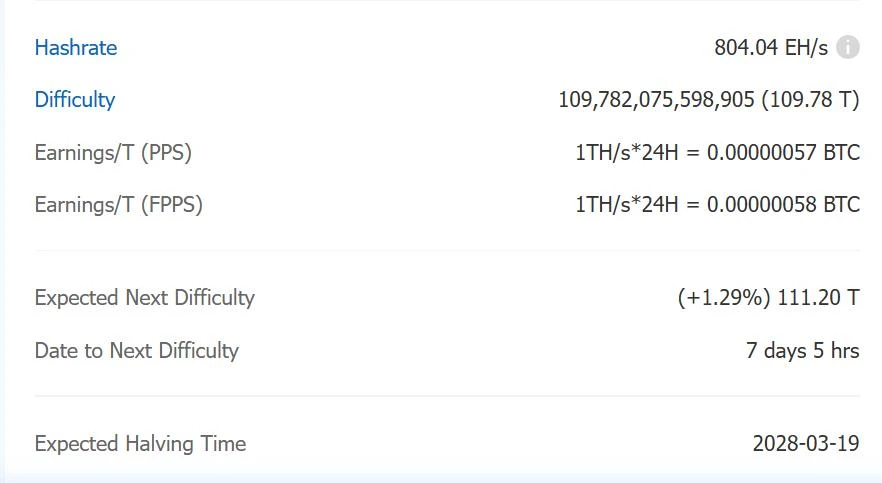Click the 2028-03-19 halving date
Viewport: 882px width, 483px height.
[x=806, y=444]
